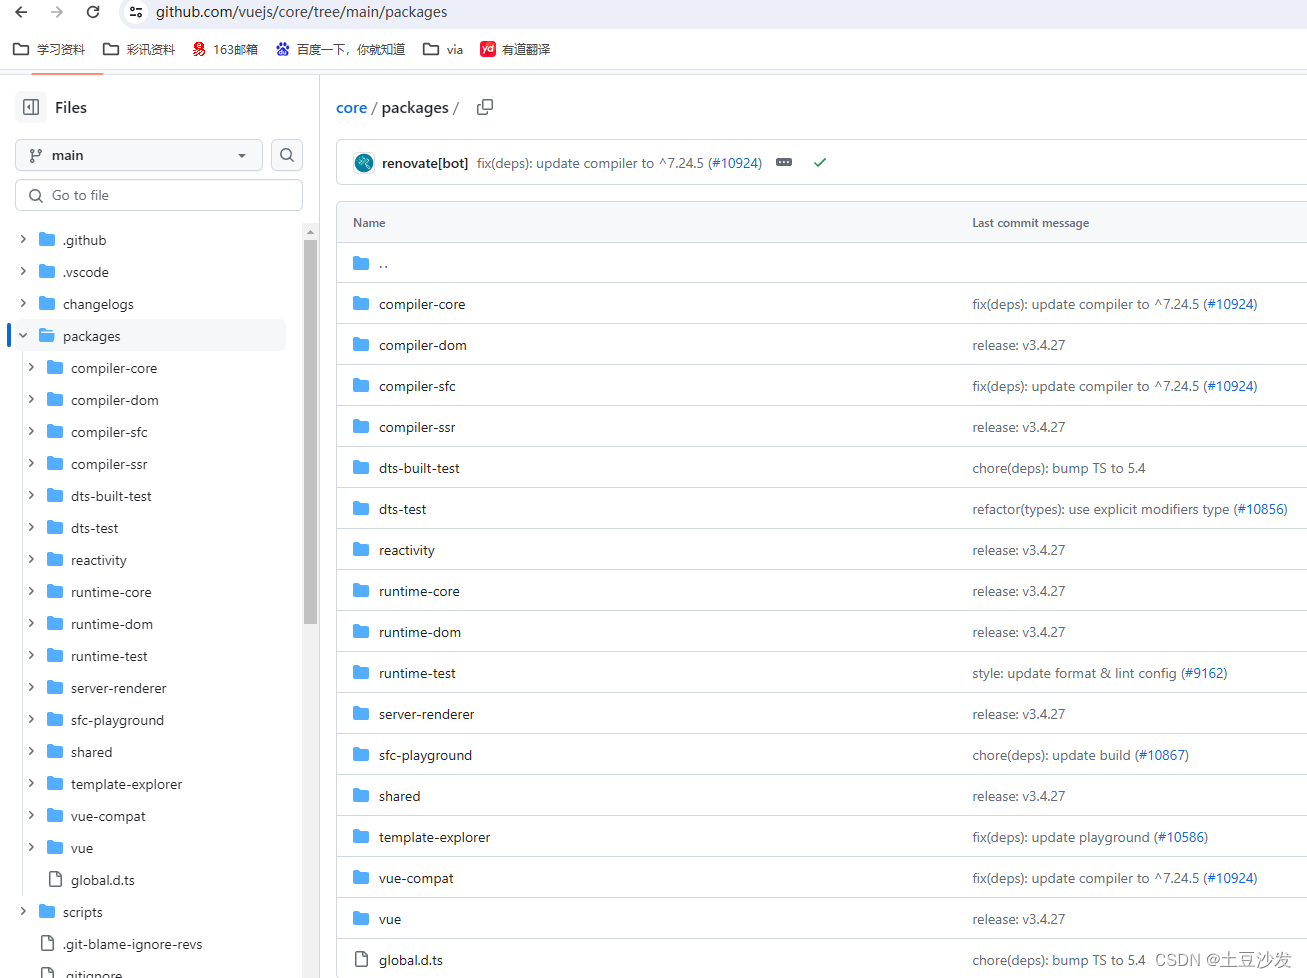Viewport: 1307px width, 978px height.
Task: Select global.d.ts in the sidebar tree
Action: click(x=102, y=880)
